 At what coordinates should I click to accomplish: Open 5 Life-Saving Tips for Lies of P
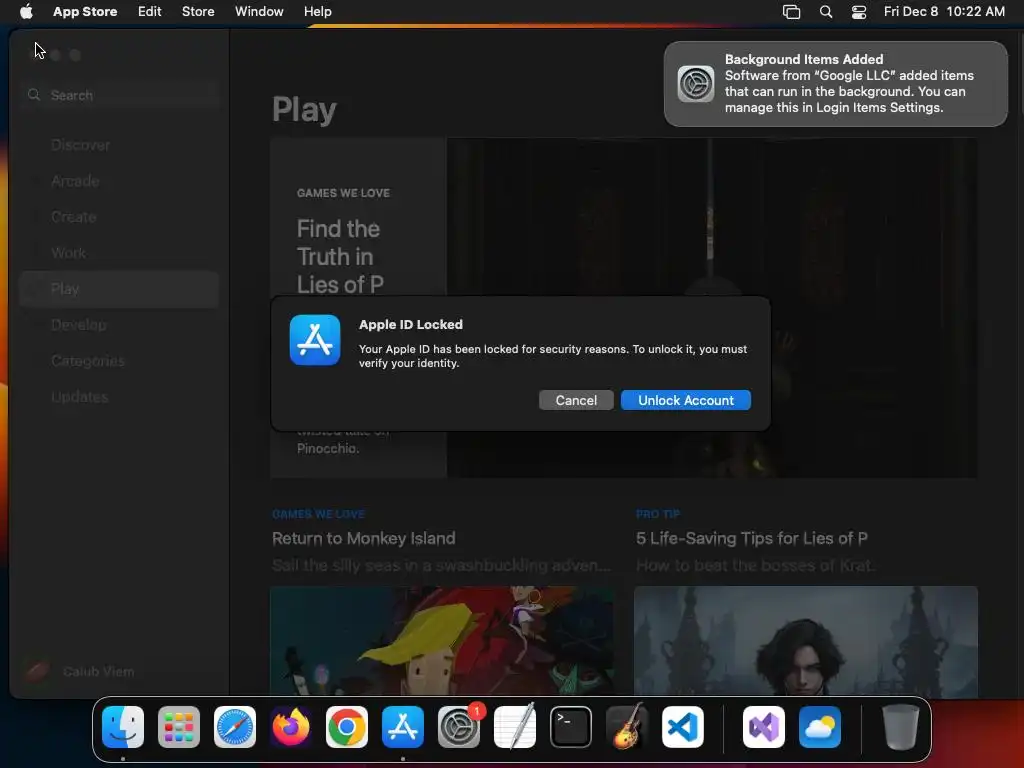pos(752,538)
